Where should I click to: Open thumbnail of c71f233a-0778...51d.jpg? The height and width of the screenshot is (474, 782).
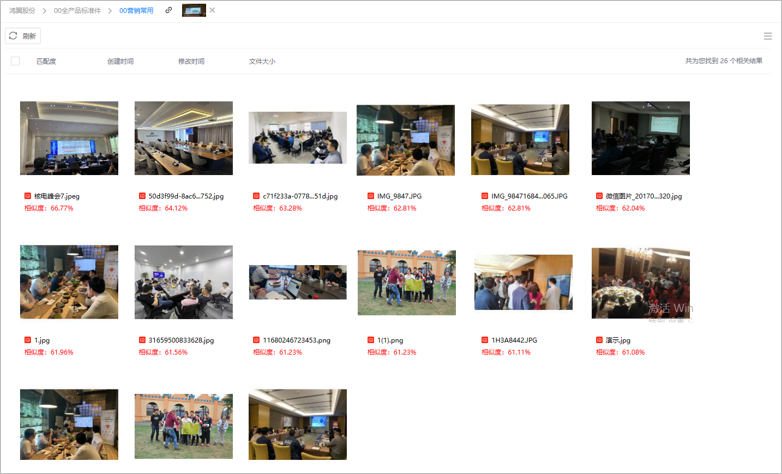point(298,138)
